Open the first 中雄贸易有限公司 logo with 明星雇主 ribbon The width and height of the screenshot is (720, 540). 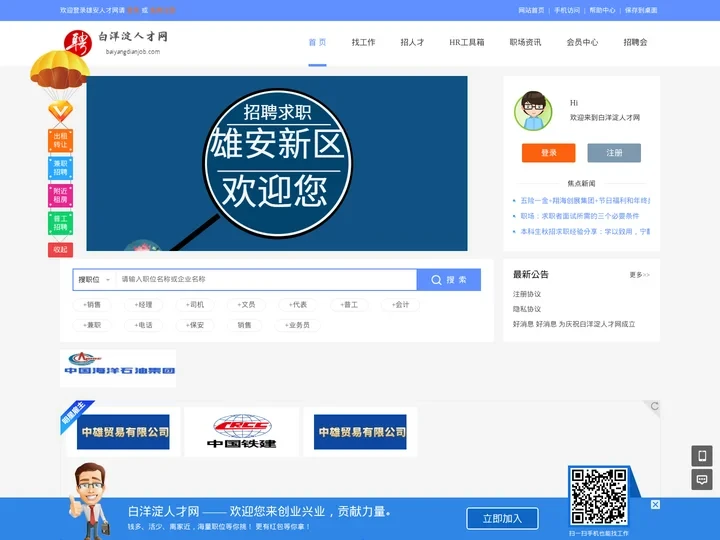pos(123,432)
